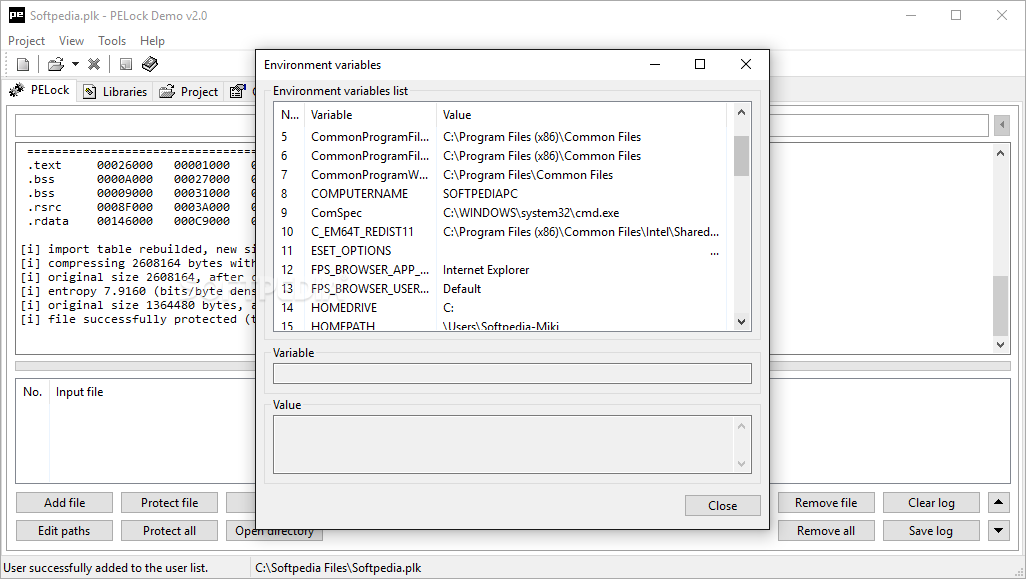This screenshot has width=1026, height=579.
Task: Click the Edit paths button
Action: pyautogui.click(x=64, y=531)
